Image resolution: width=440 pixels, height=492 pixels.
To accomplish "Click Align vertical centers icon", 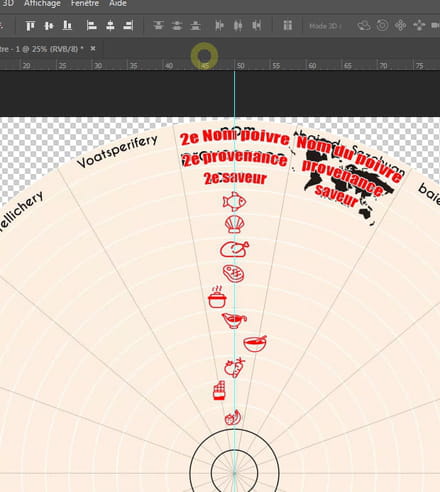I will click(x=49, y=26).
